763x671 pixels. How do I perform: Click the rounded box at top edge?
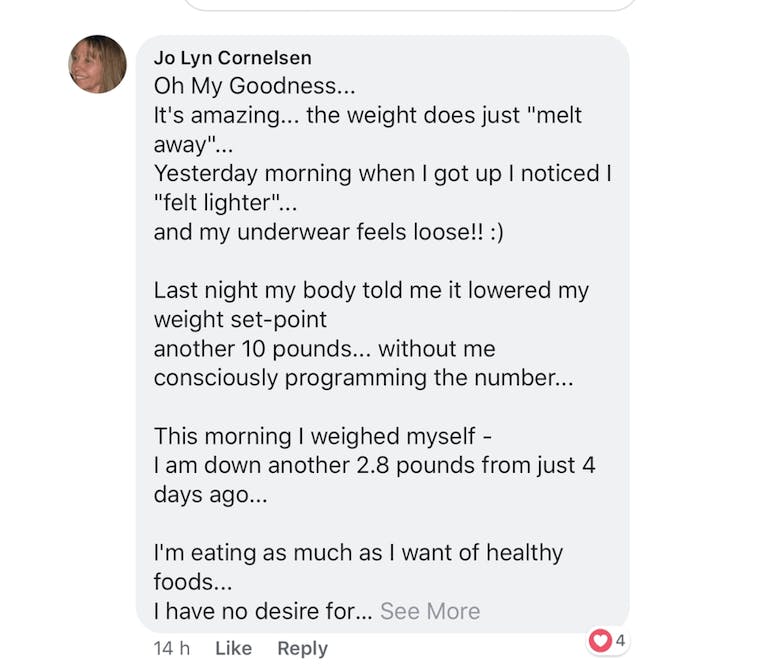point(410,4)
